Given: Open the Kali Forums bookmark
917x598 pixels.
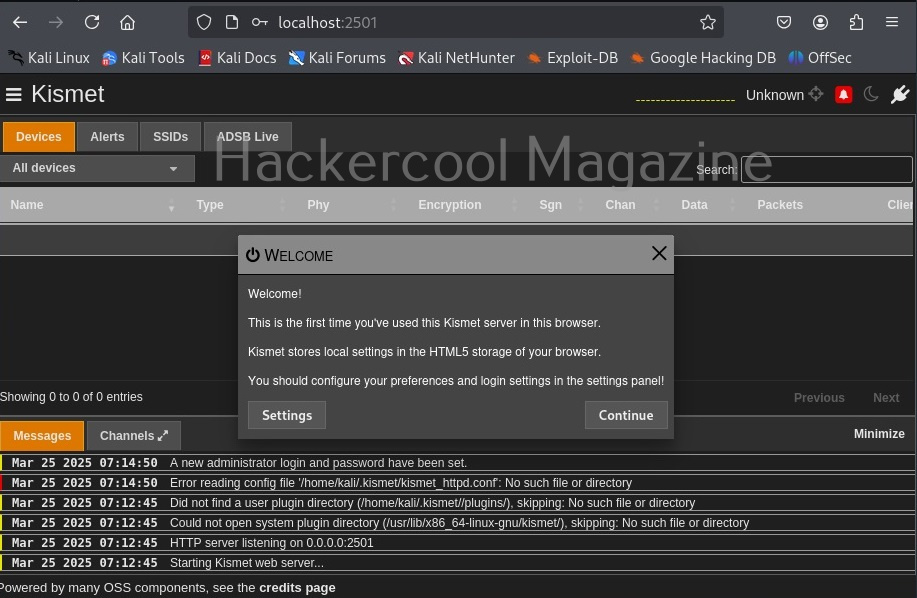Looking at the screenshot, I should point(337,58).
